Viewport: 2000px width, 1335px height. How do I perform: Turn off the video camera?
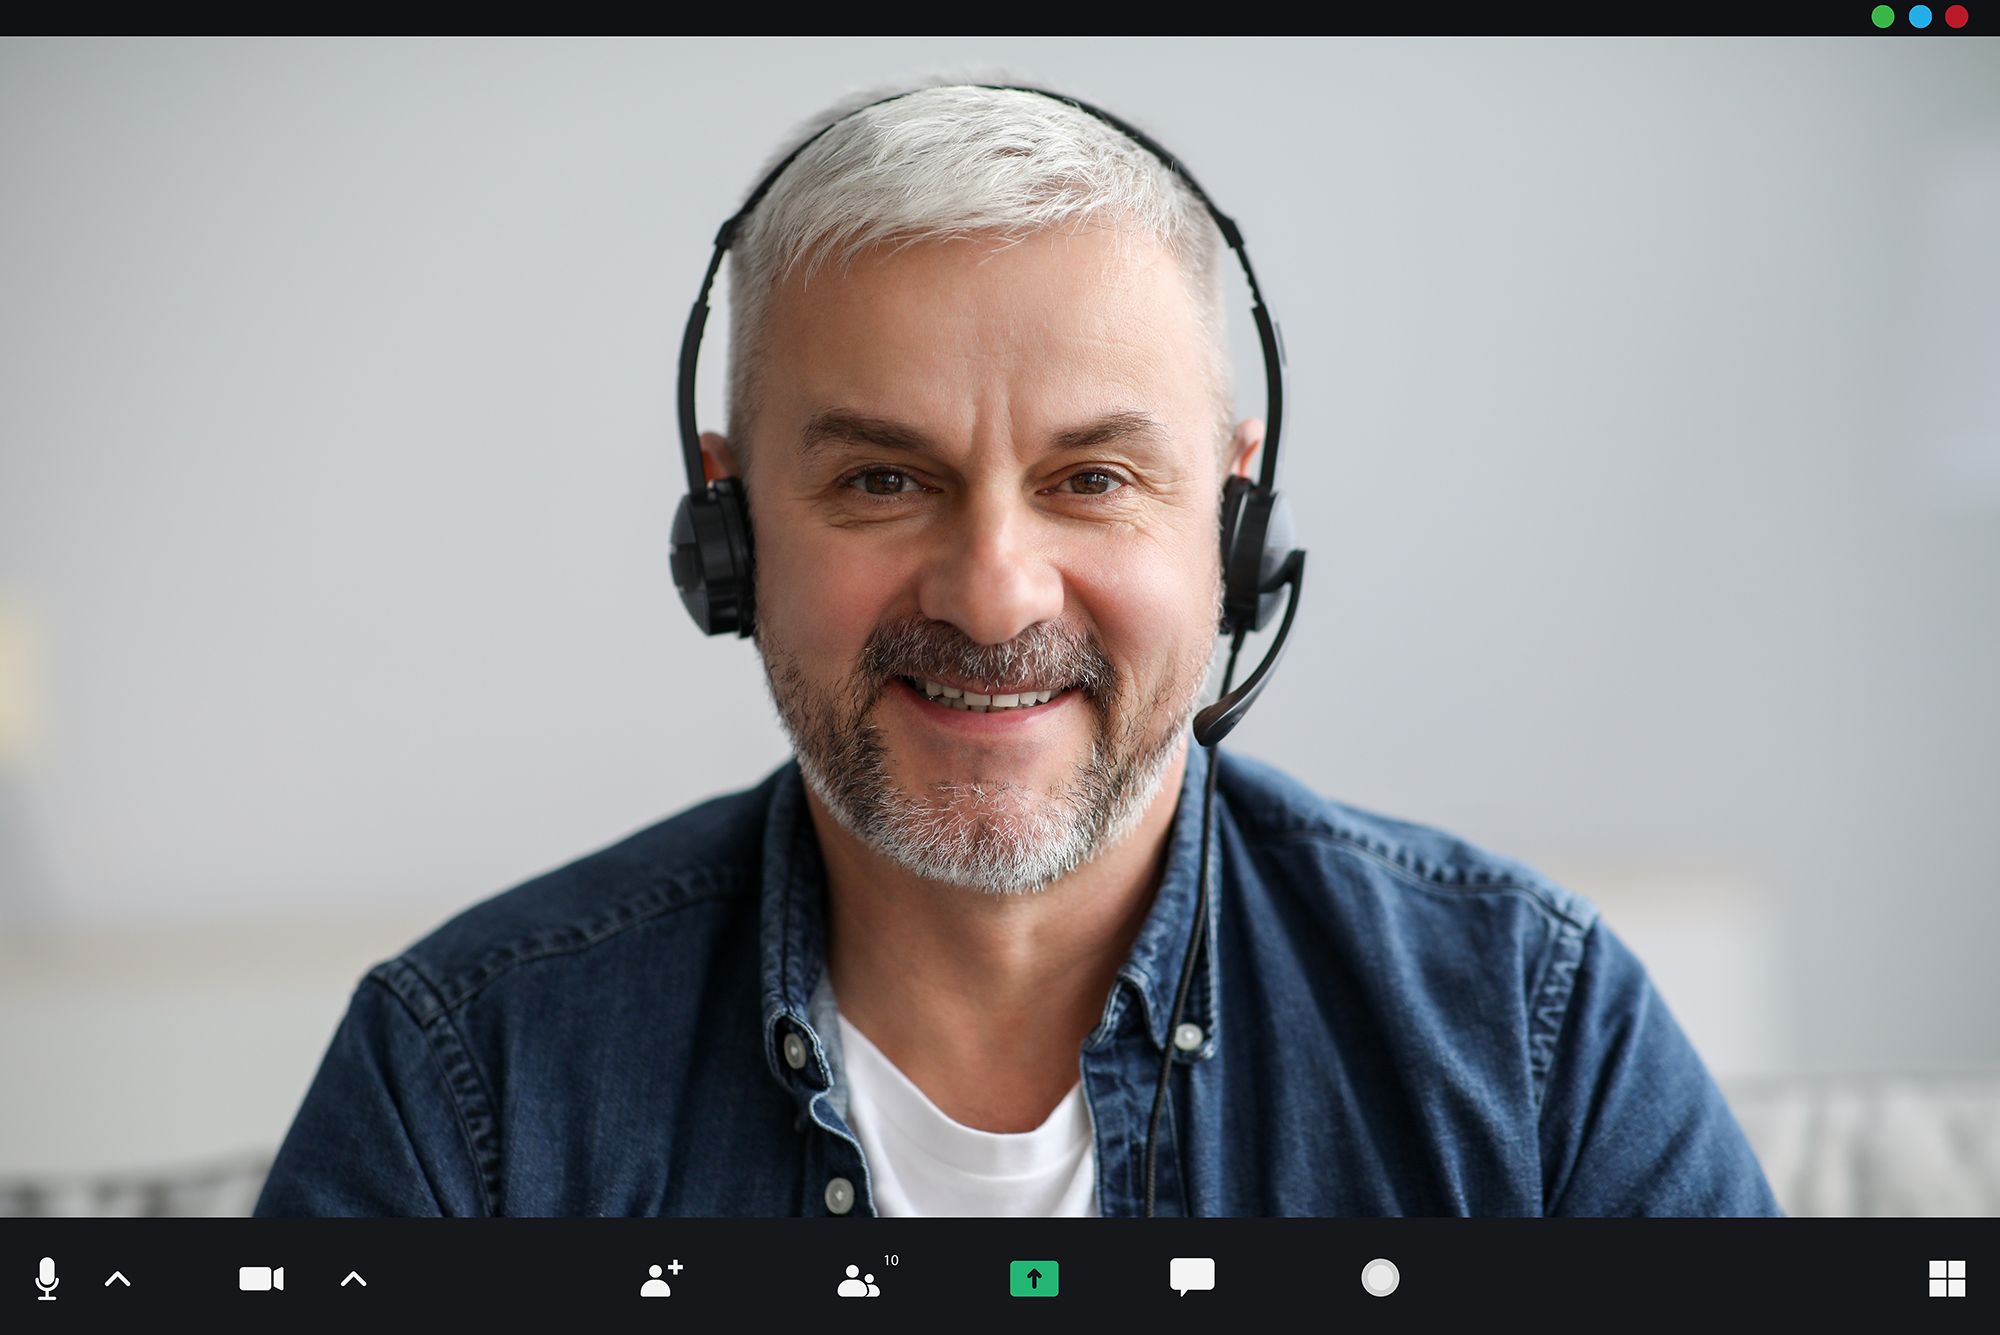pos(261,1279)
